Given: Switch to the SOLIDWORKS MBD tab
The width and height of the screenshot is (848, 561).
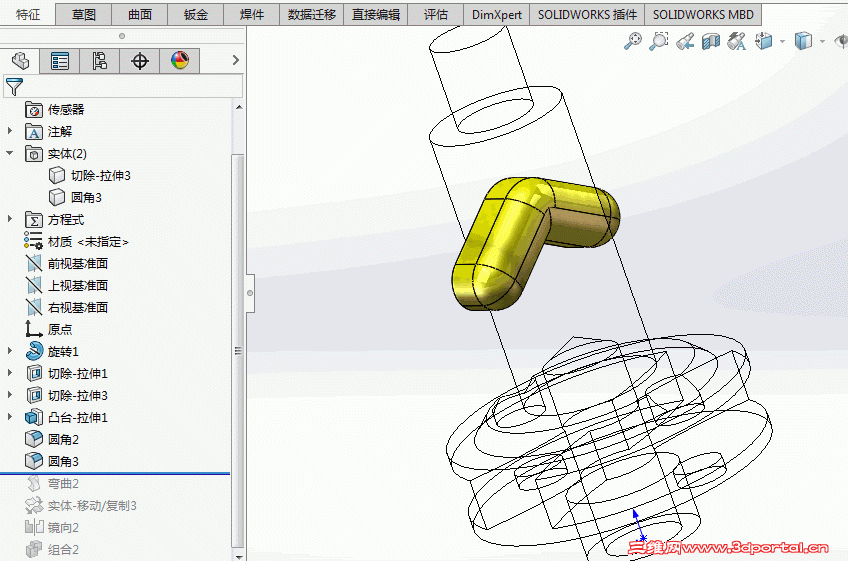Looking at the screenshot, I should coord(703,15).
